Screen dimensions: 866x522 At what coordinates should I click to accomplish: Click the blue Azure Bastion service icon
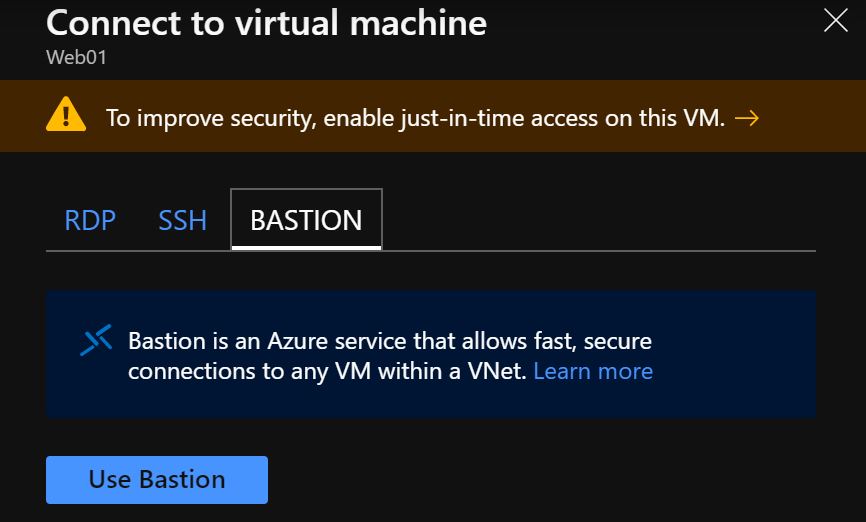coord(96,341)
